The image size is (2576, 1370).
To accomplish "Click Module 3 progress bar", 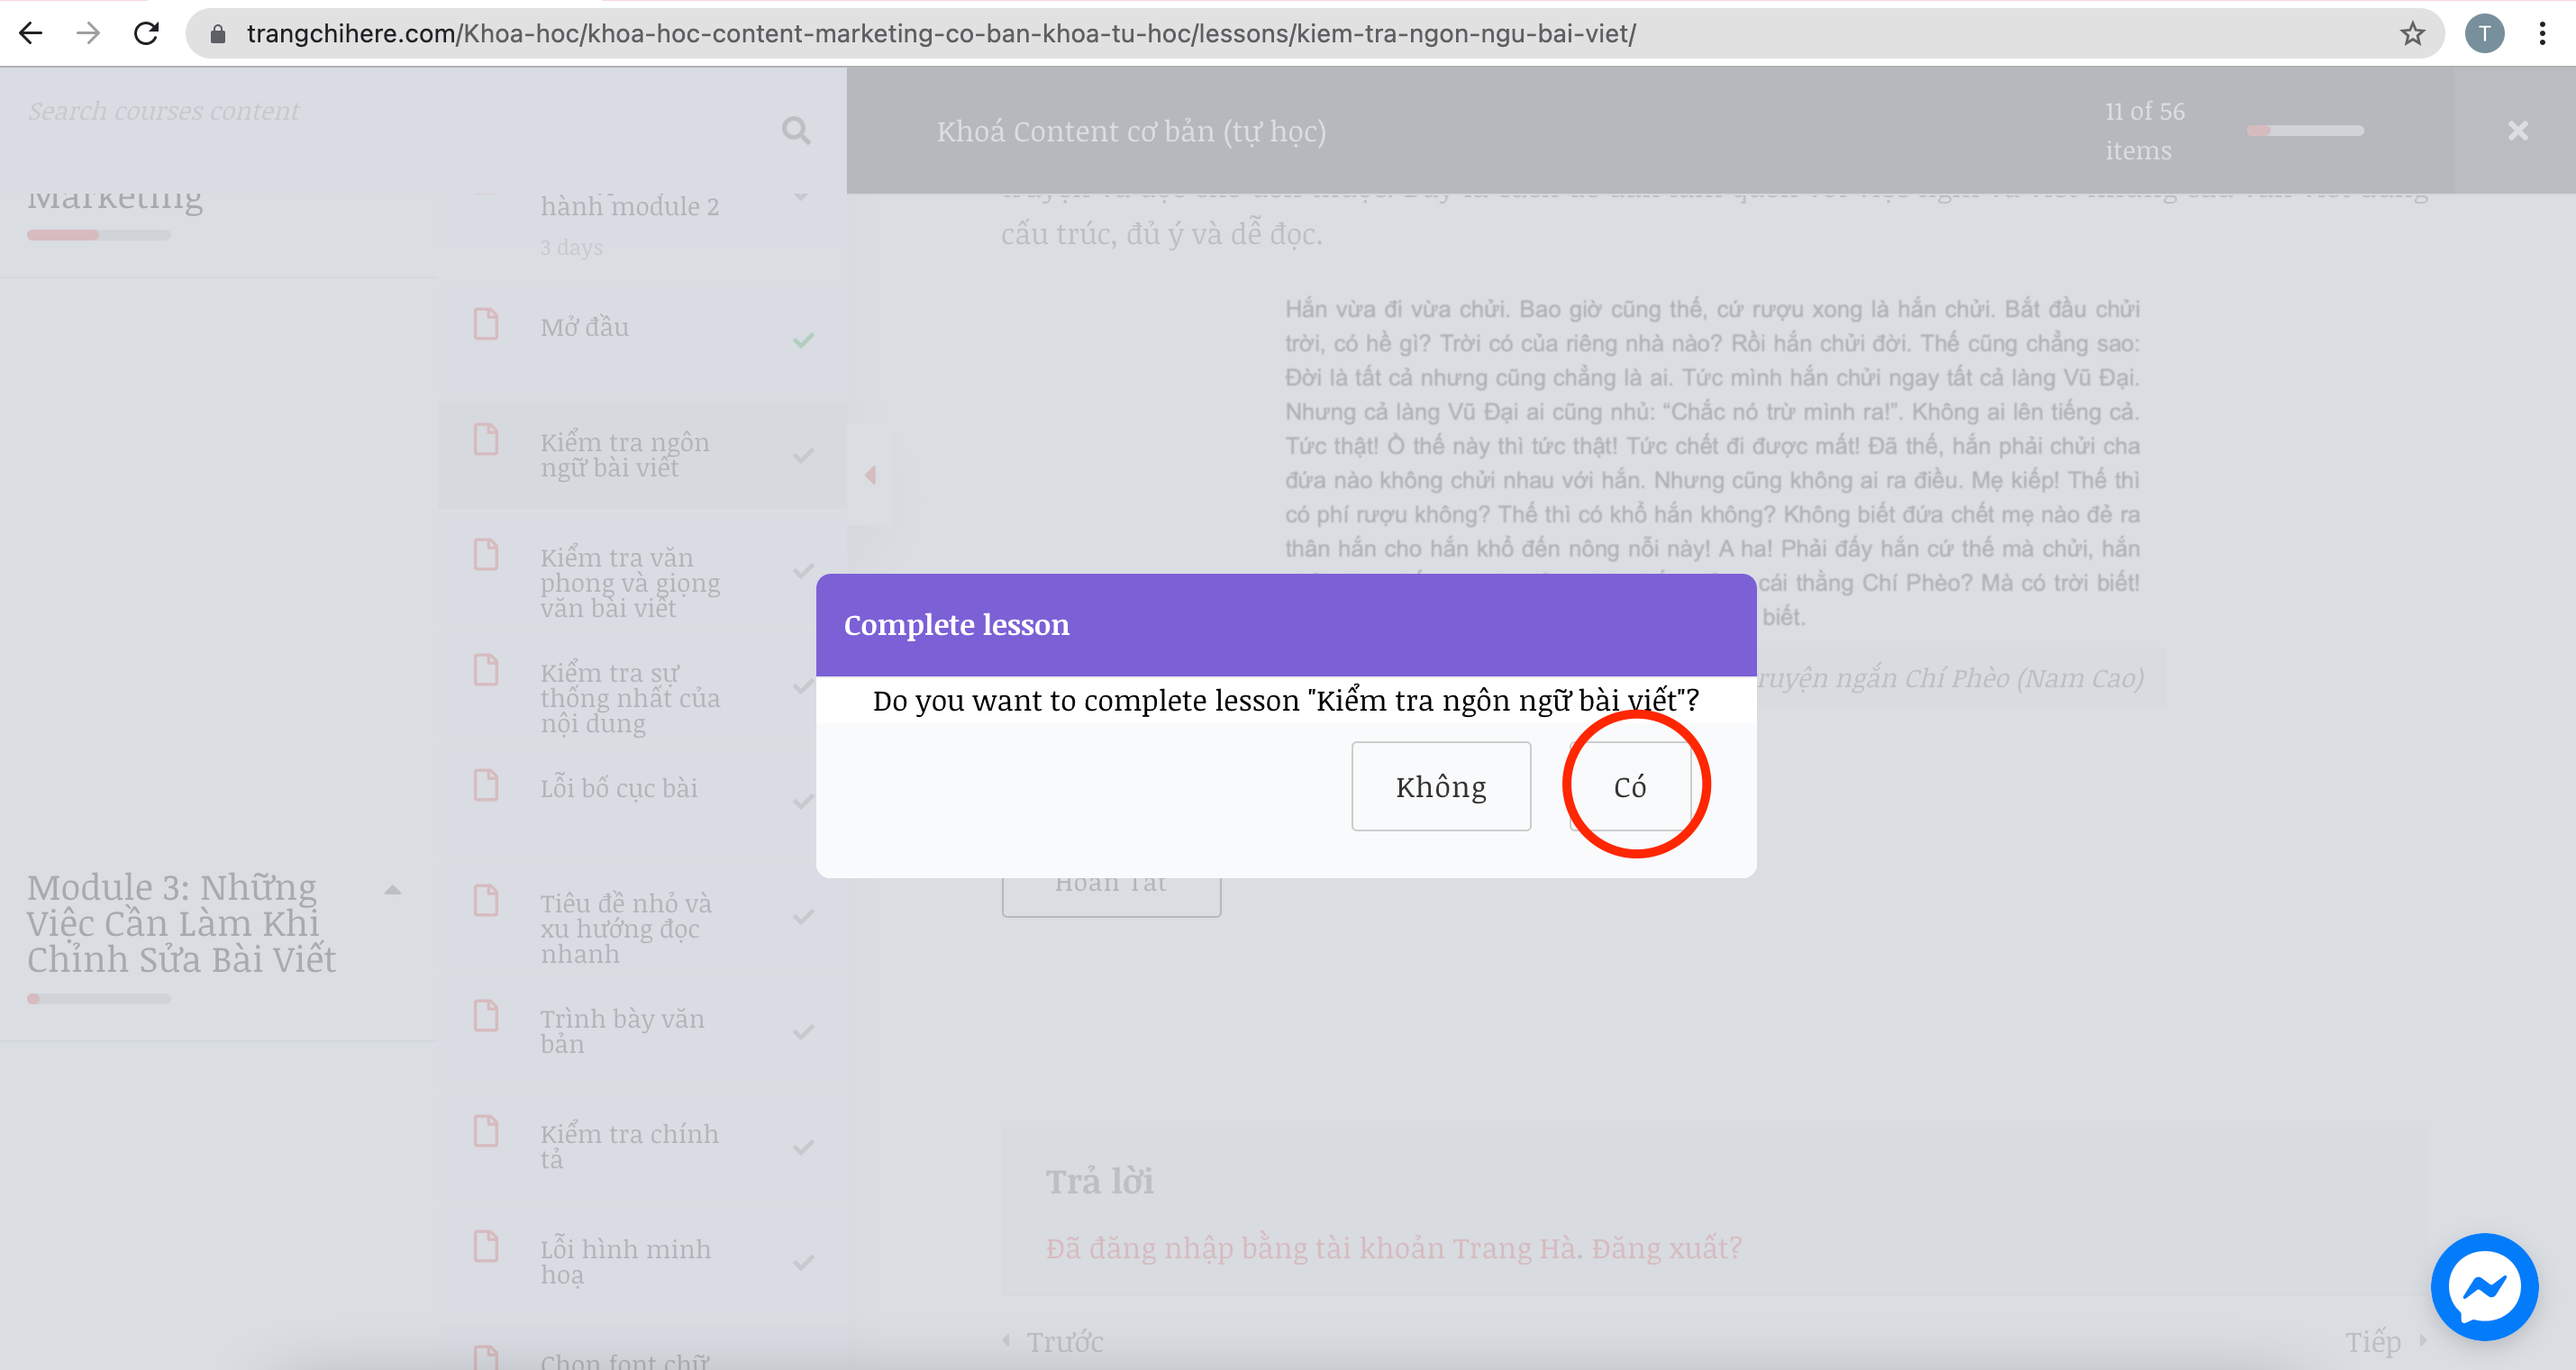I will [x=98, y=998].
